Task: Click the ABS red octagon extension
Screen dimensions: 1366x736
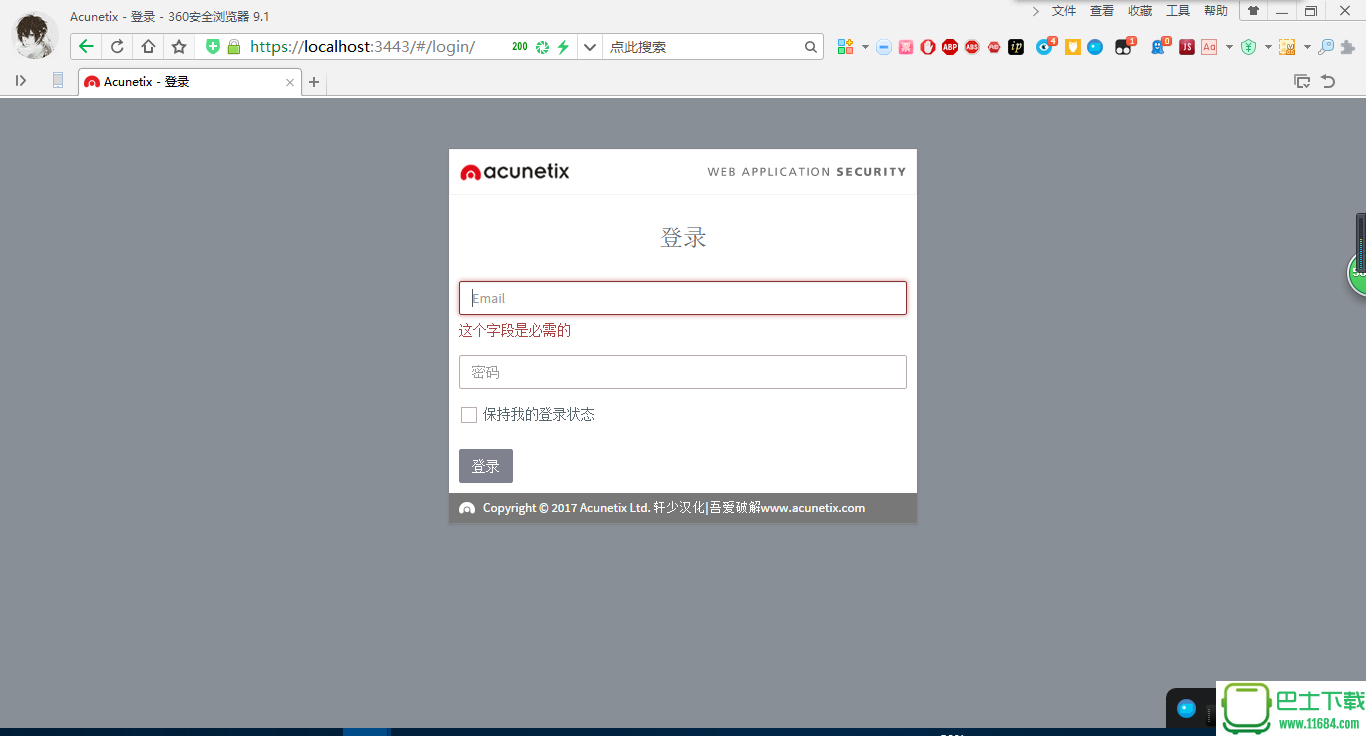Action: (972, 47)
